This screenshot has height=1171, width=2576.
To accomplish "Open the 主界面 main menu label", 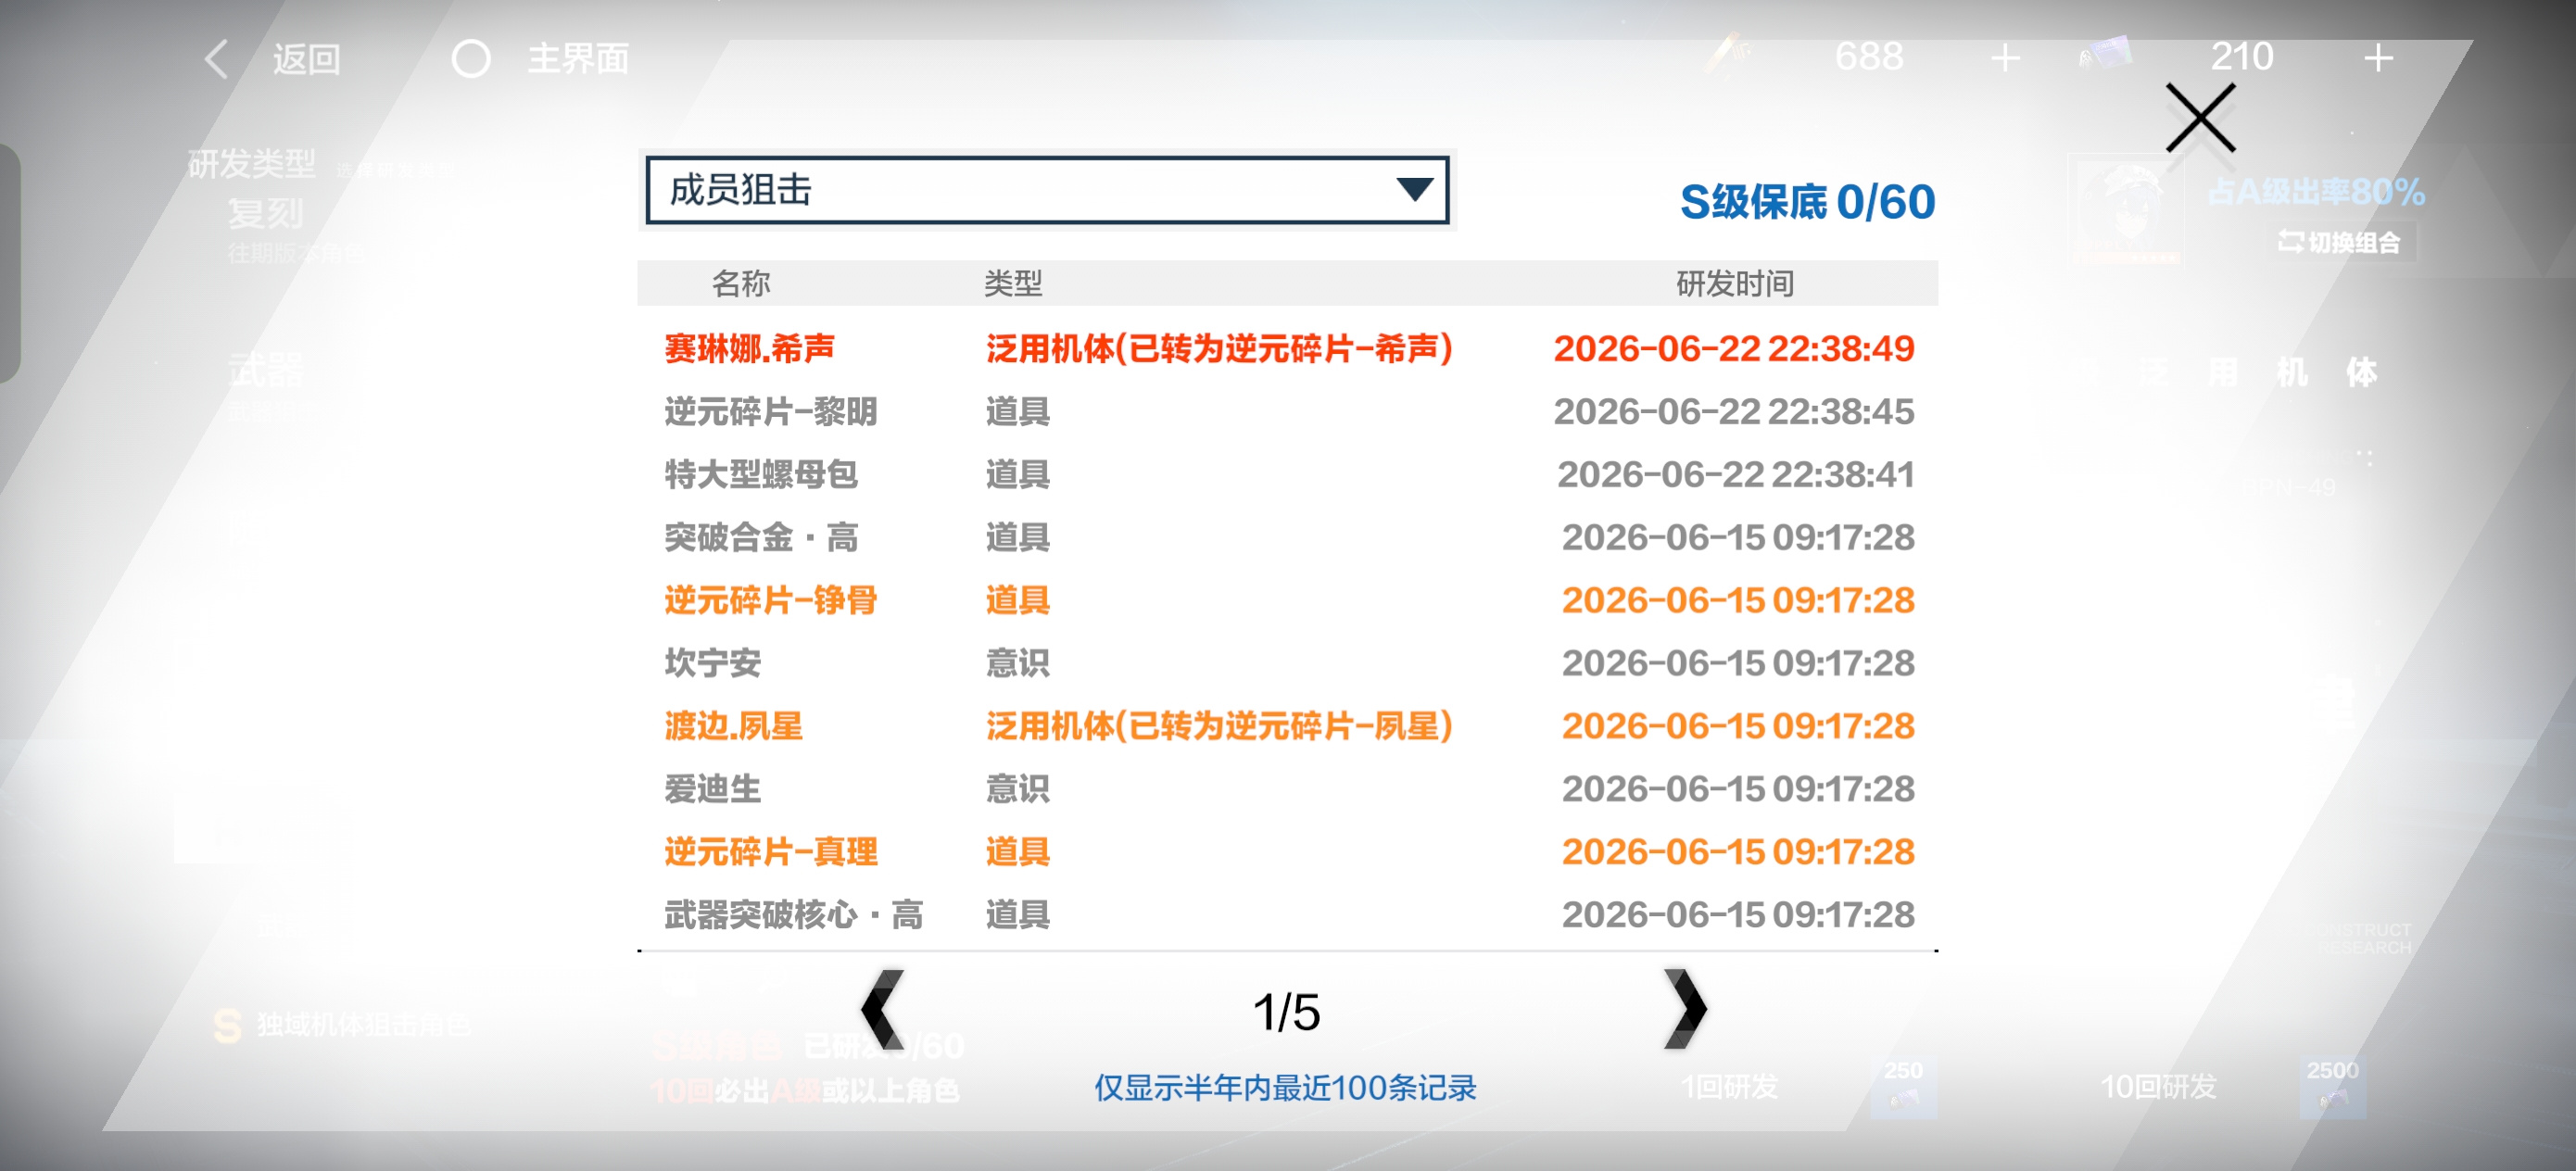I will [578, 59].
